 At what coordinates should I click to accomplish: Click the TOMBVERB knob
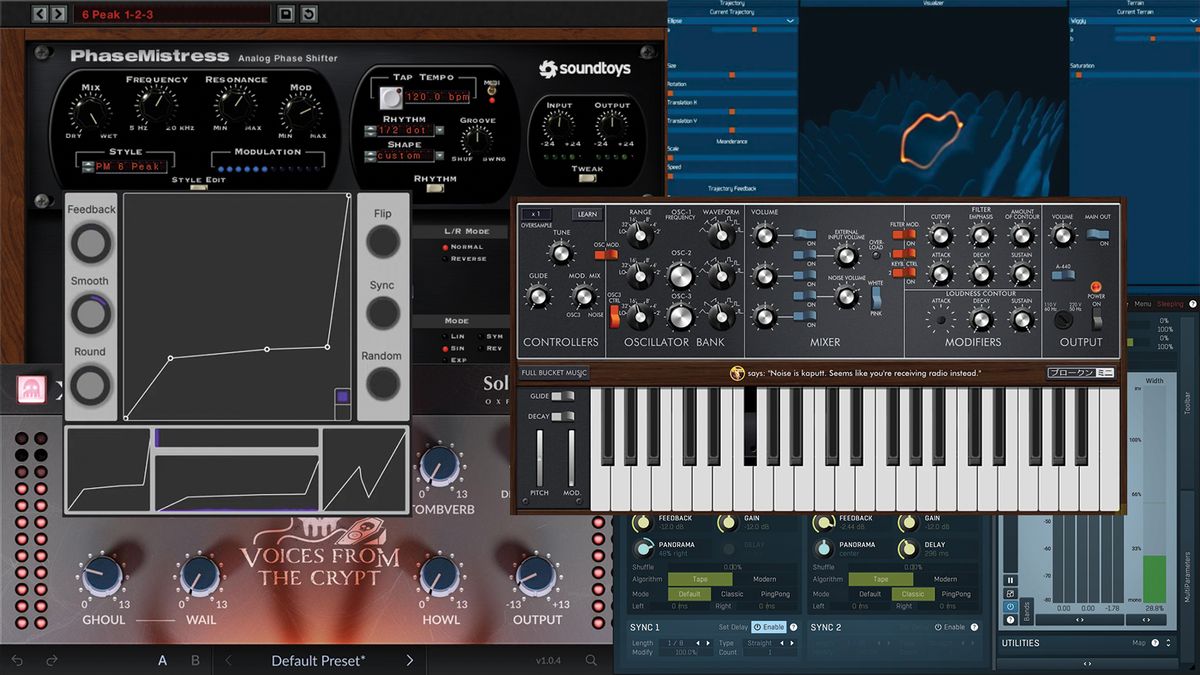click(439, 467)
